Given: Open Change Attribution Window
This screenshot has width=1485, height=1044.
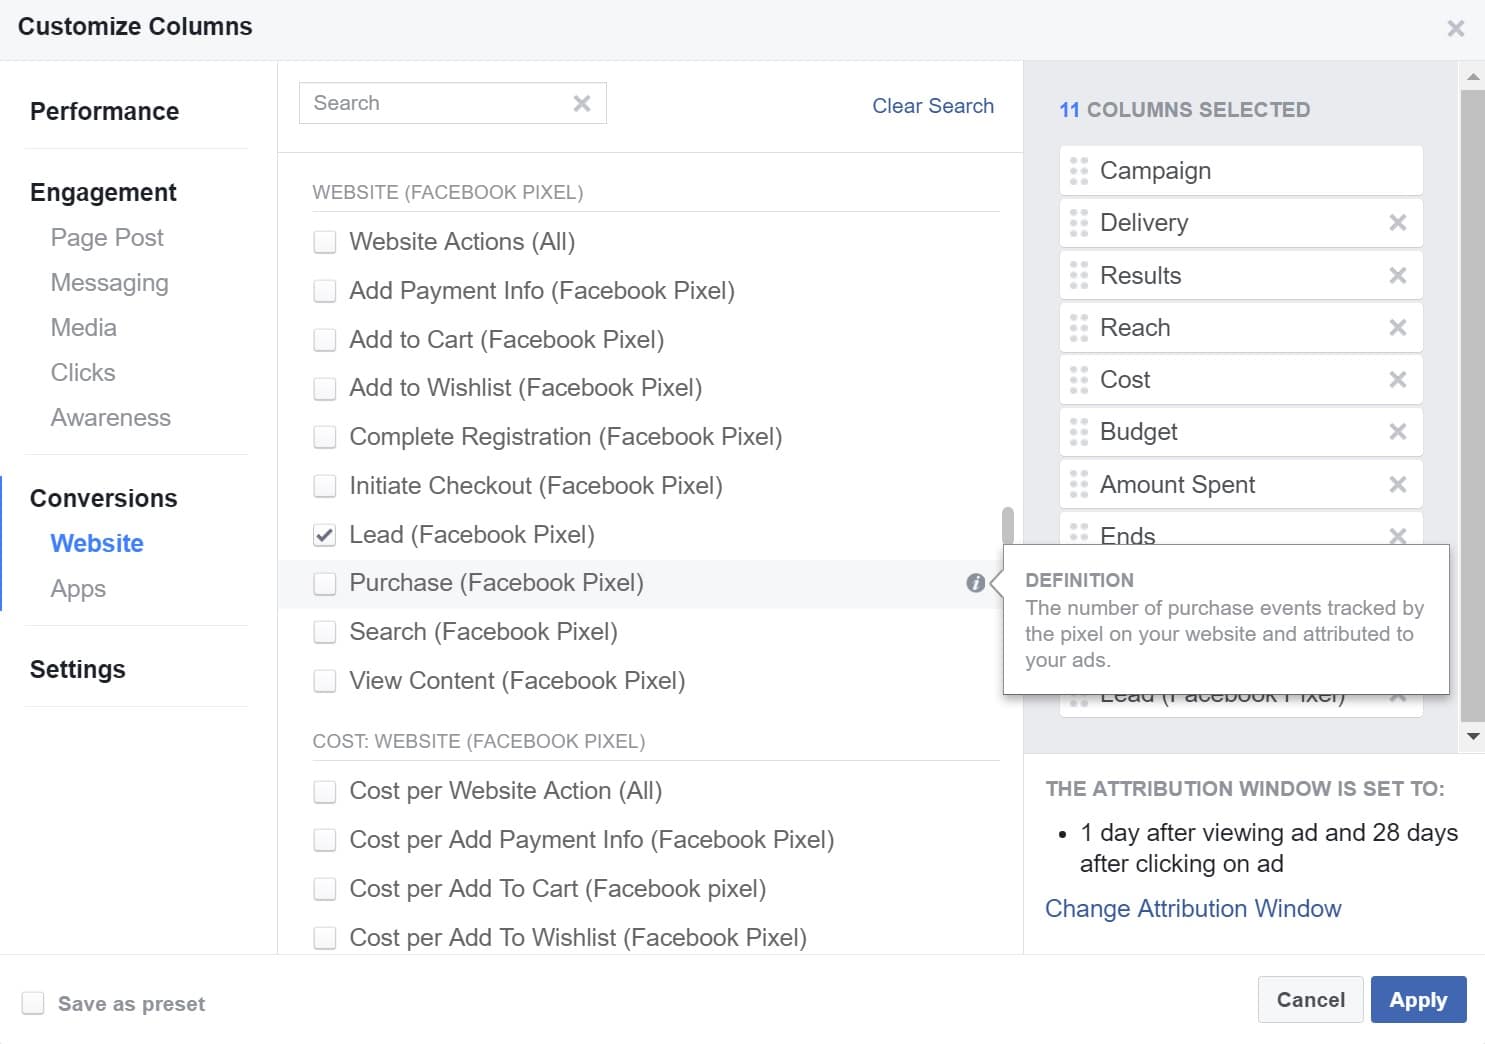Looking at the screenshot, I should pyautogui.click(x=1193, y=908).
